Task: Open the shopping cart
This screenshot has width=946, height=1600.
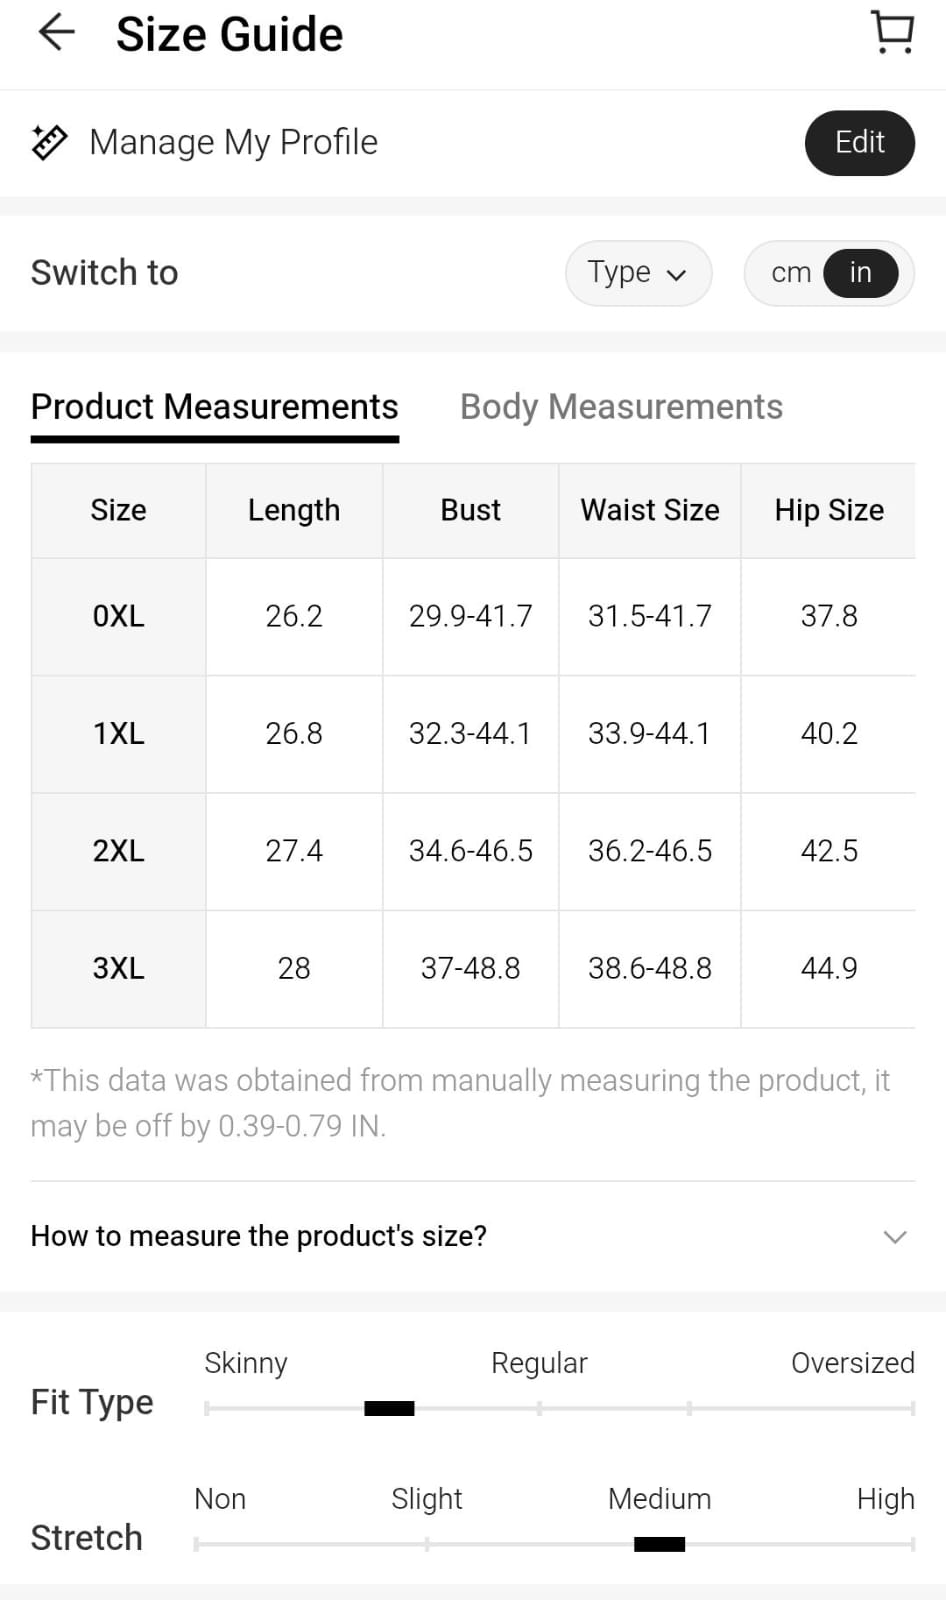Action: pyautogui.click(x=892, y=33)
